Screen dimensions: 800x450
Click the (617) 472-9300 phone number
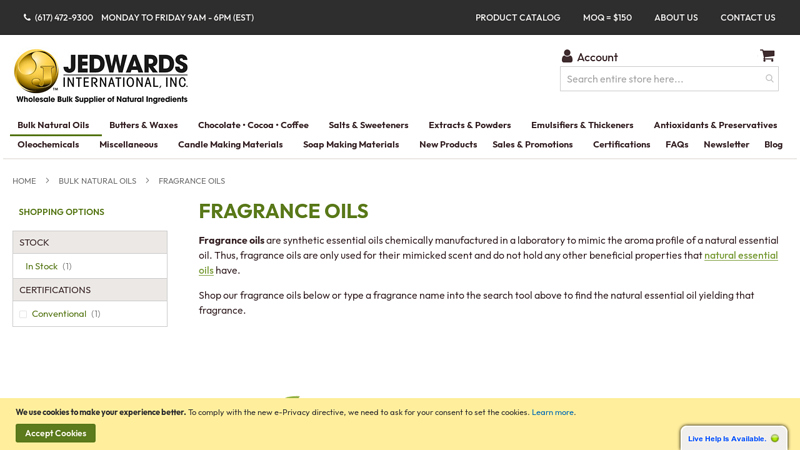click(x=64, y=17)
